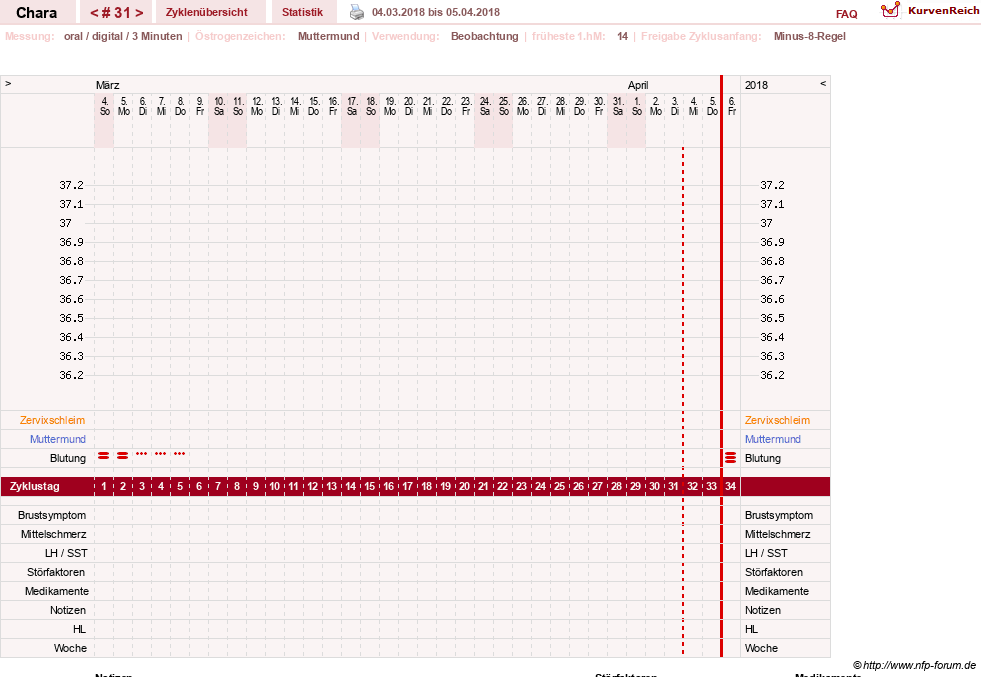The width and height of the screenshot is (981, 677).
Task: Open the Chara tab
Action: (x=36, y=13)
